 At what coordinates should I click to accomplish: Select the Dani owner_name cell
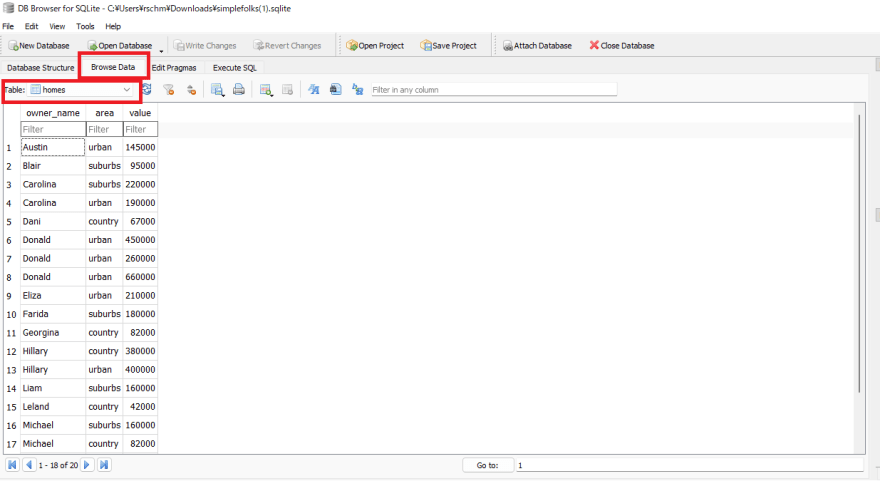pos(53,221)
